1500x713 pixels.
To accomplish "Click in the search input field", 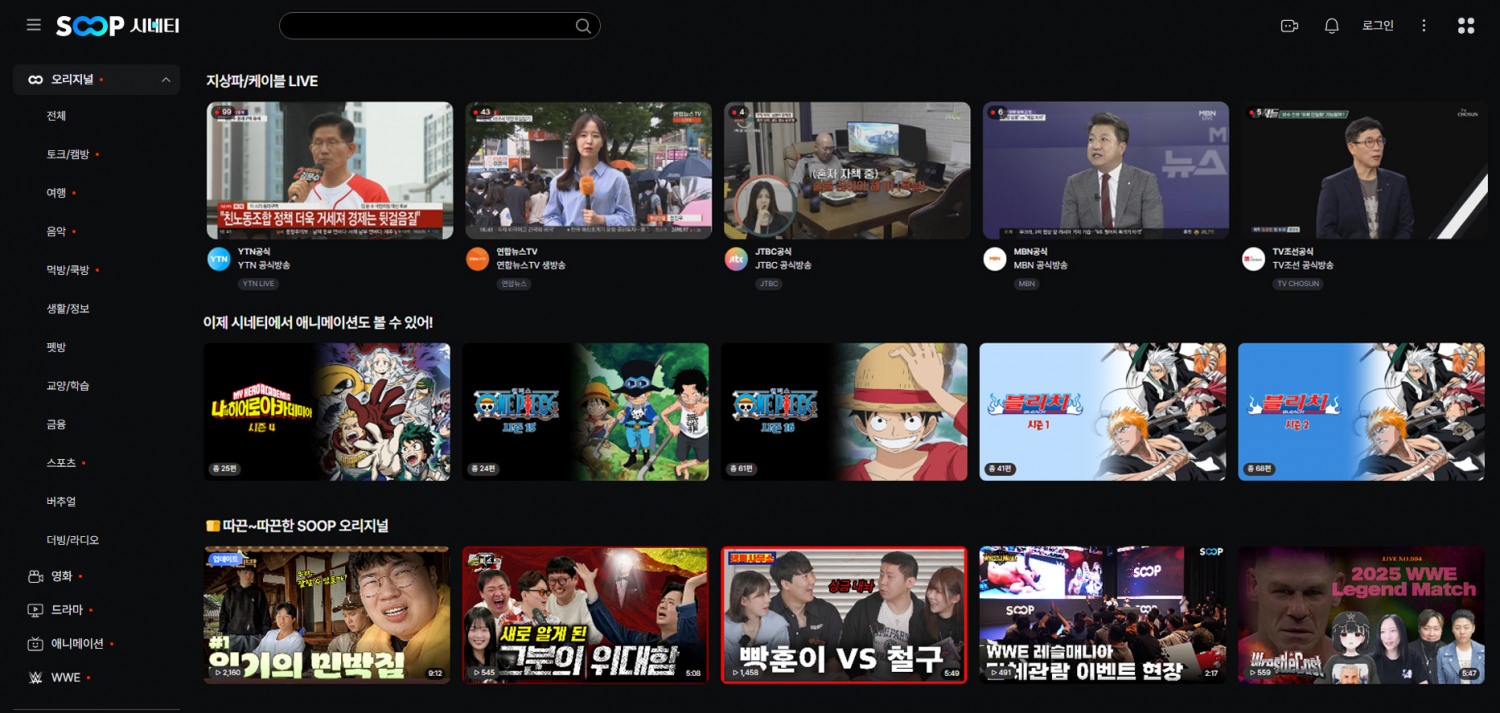I will (425, 26).
